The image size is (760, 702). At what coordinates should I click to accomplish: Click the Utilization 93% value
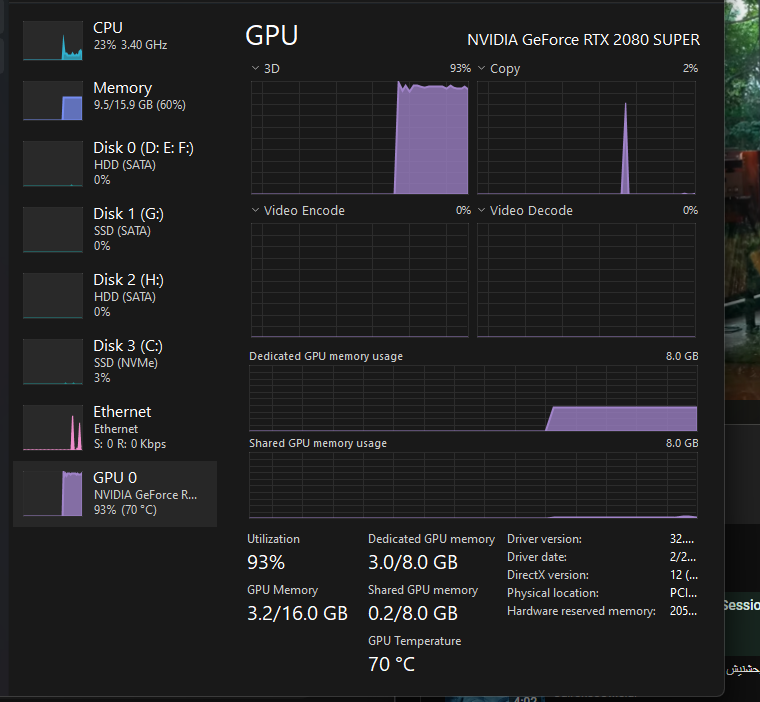(266, 562)
